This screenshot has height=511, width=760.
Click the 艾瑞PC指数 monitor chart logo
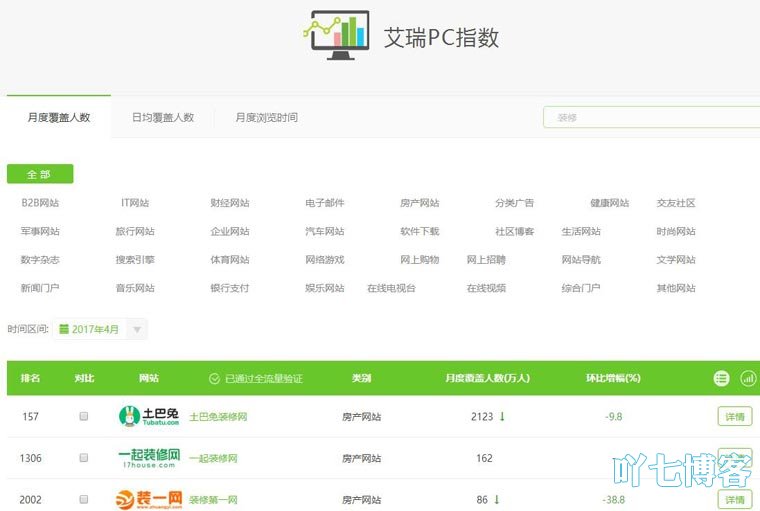(x=335, y=36)
